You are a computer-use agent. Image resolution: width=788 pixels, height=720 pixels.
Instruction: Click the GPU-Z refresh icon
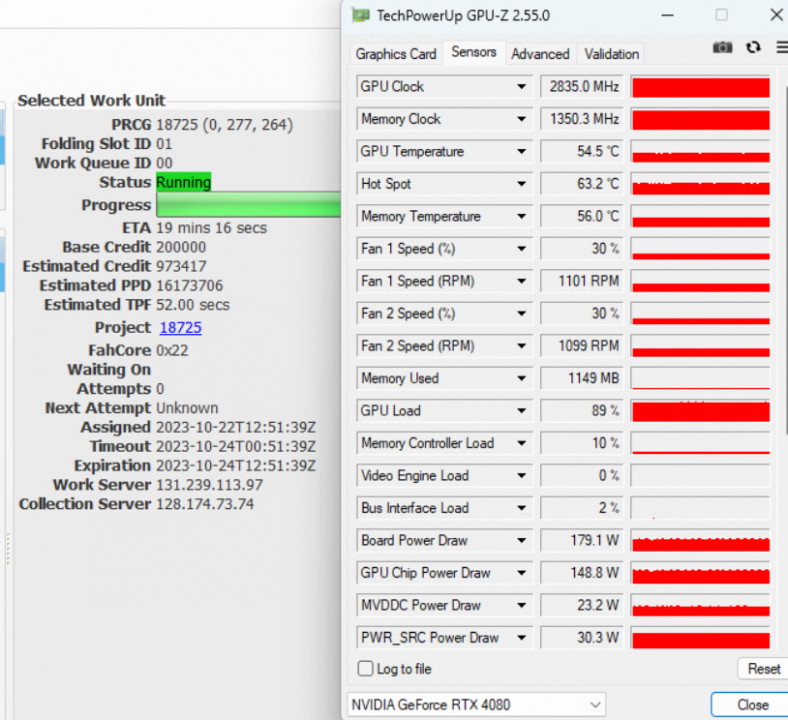point(753,47)
